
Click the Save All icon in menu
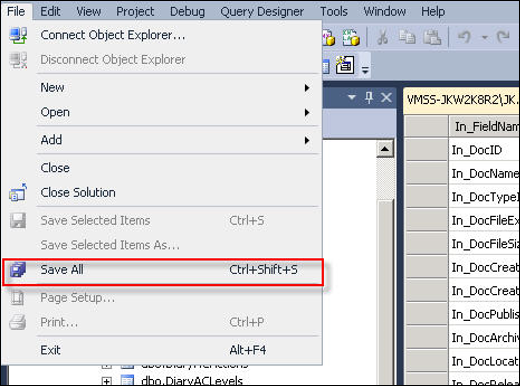(x=18, y=270)
